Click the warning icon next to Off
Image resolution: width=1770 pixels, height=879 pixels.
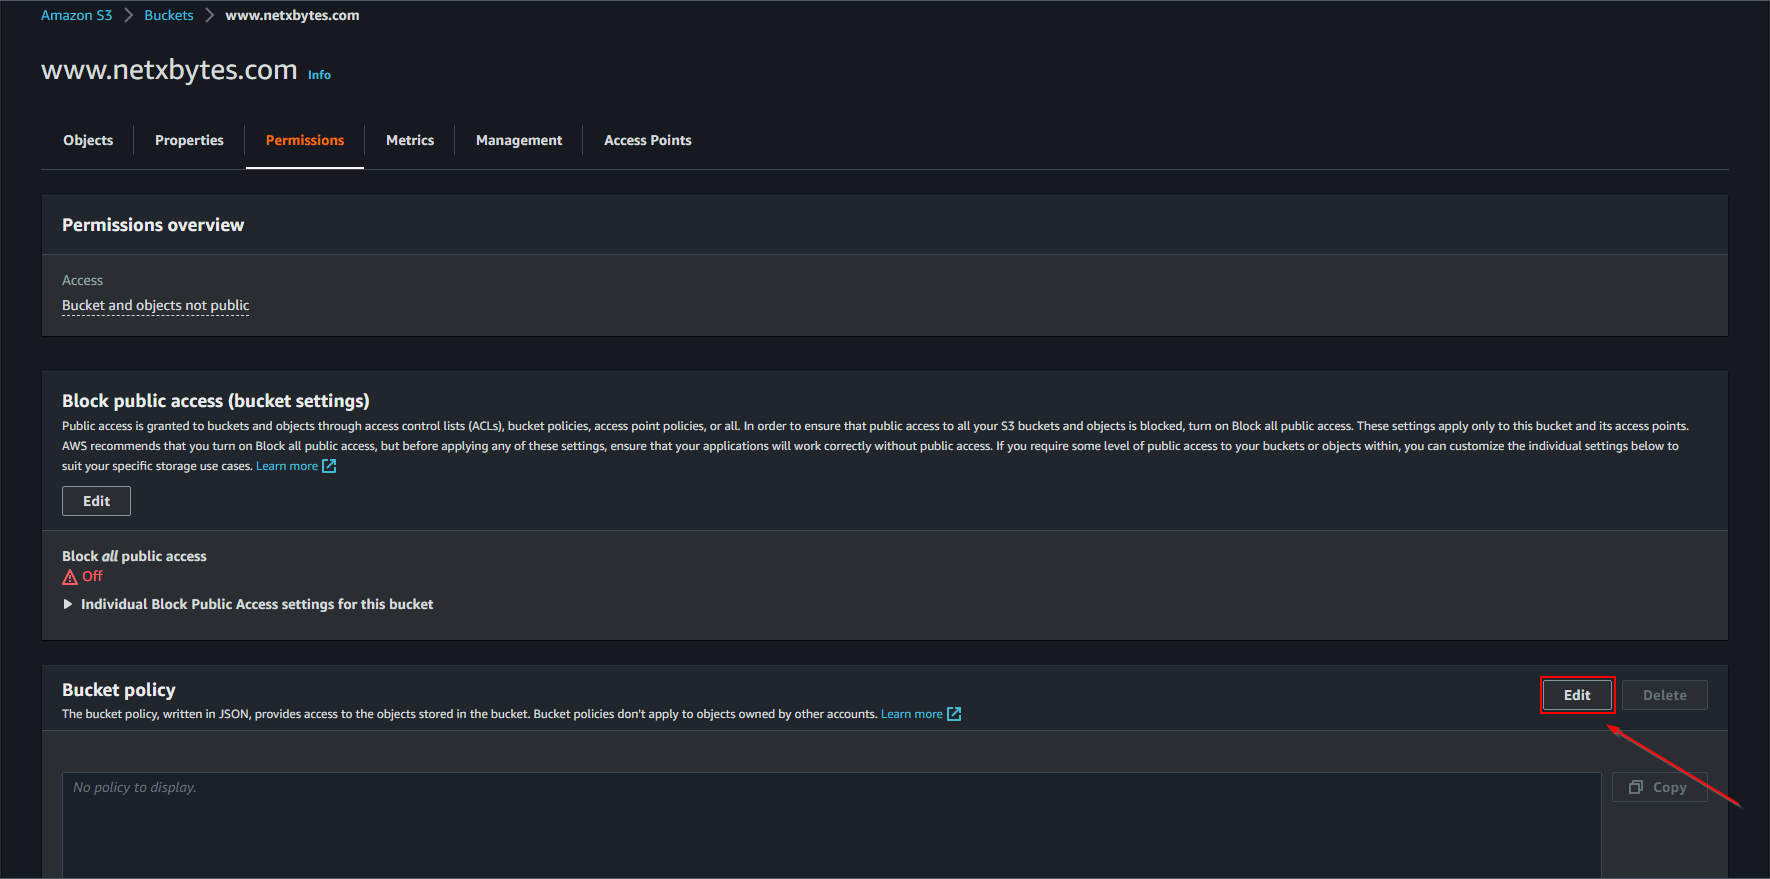point(70,577)
